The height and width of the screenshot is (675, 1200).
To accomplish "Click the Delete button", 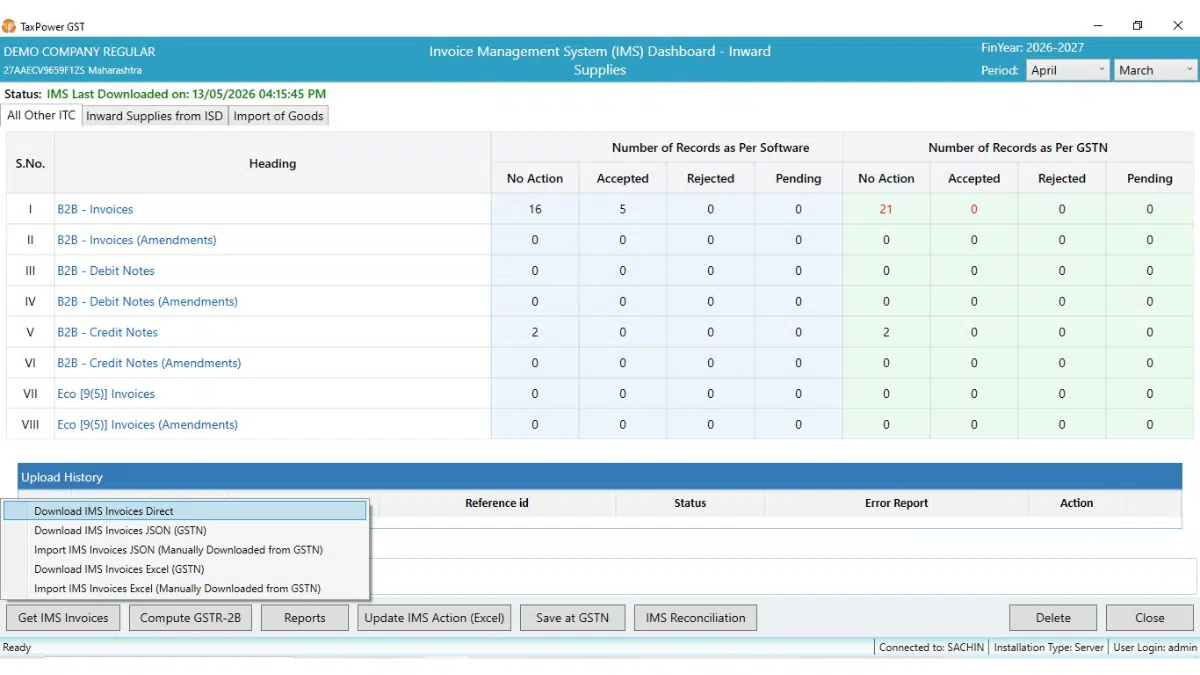I will 1053,618.
